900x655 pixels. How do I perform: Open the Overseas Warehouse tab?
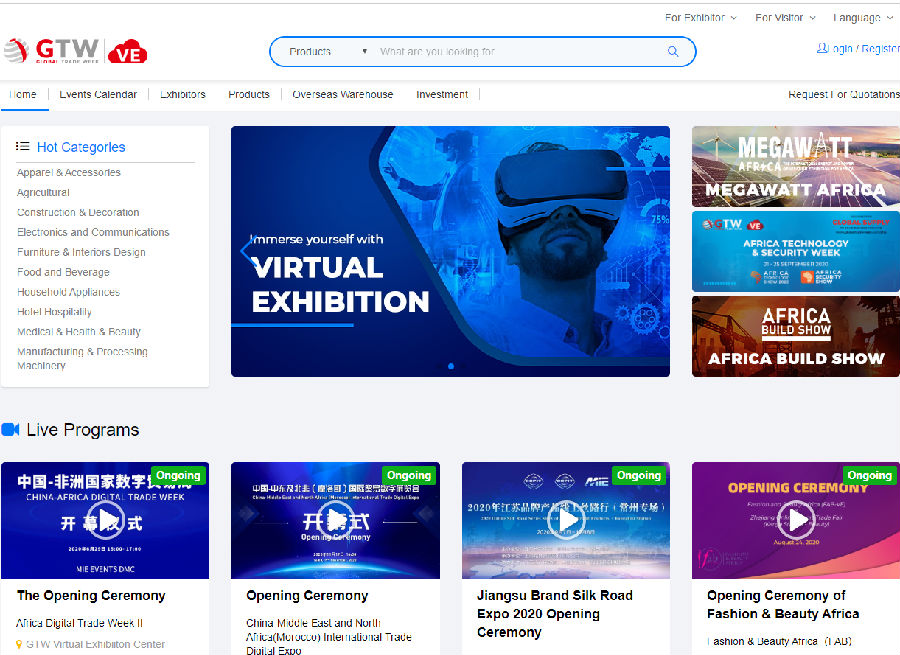(342, 95)
